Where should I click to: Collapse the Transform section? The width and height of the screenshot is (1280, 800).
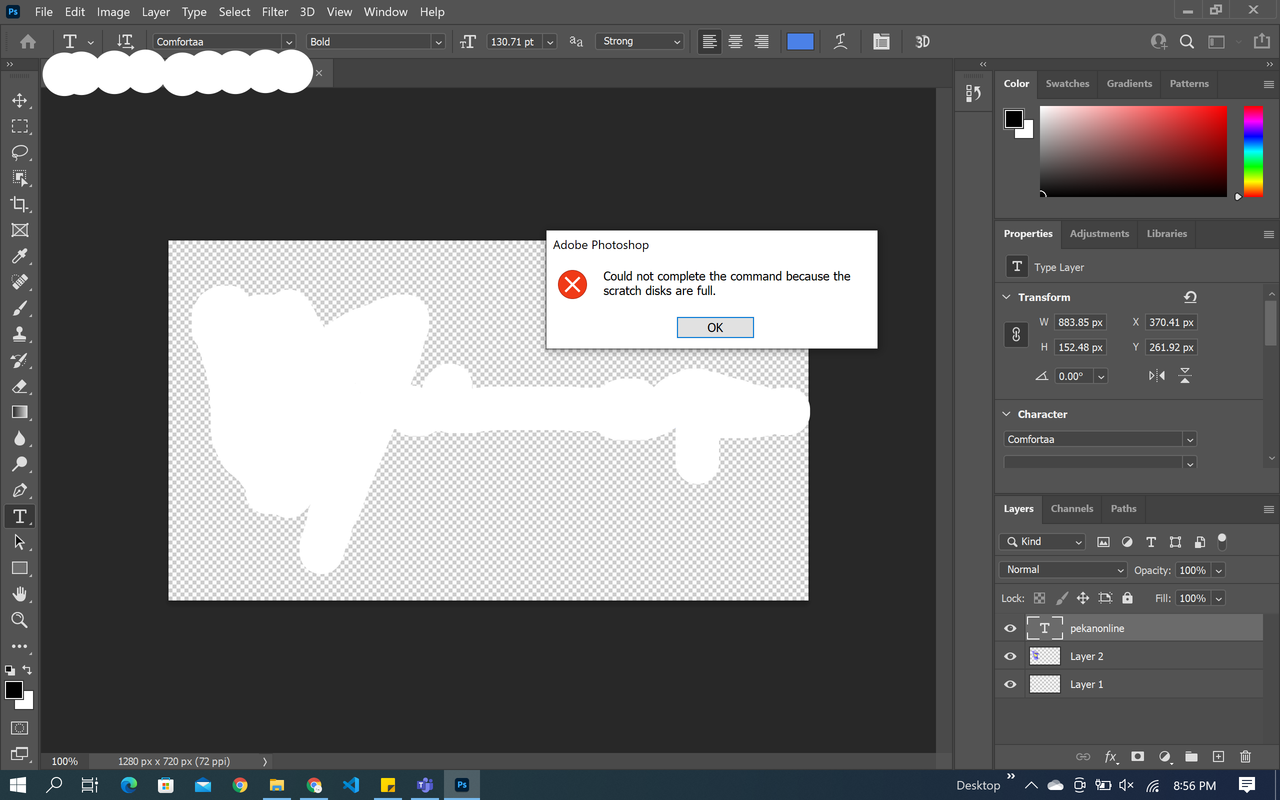pos(1007,297)
